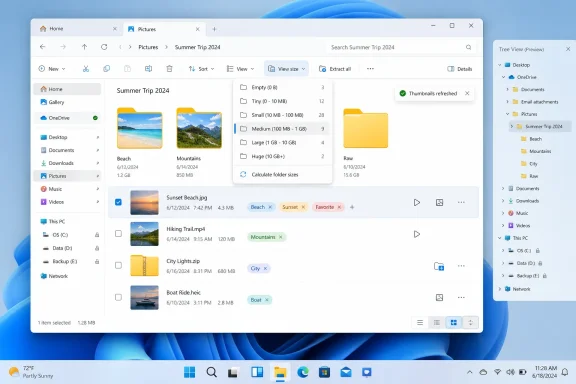
Task: Click the Windows Start button
Action: pyautogui.click(x=190, y=372)
